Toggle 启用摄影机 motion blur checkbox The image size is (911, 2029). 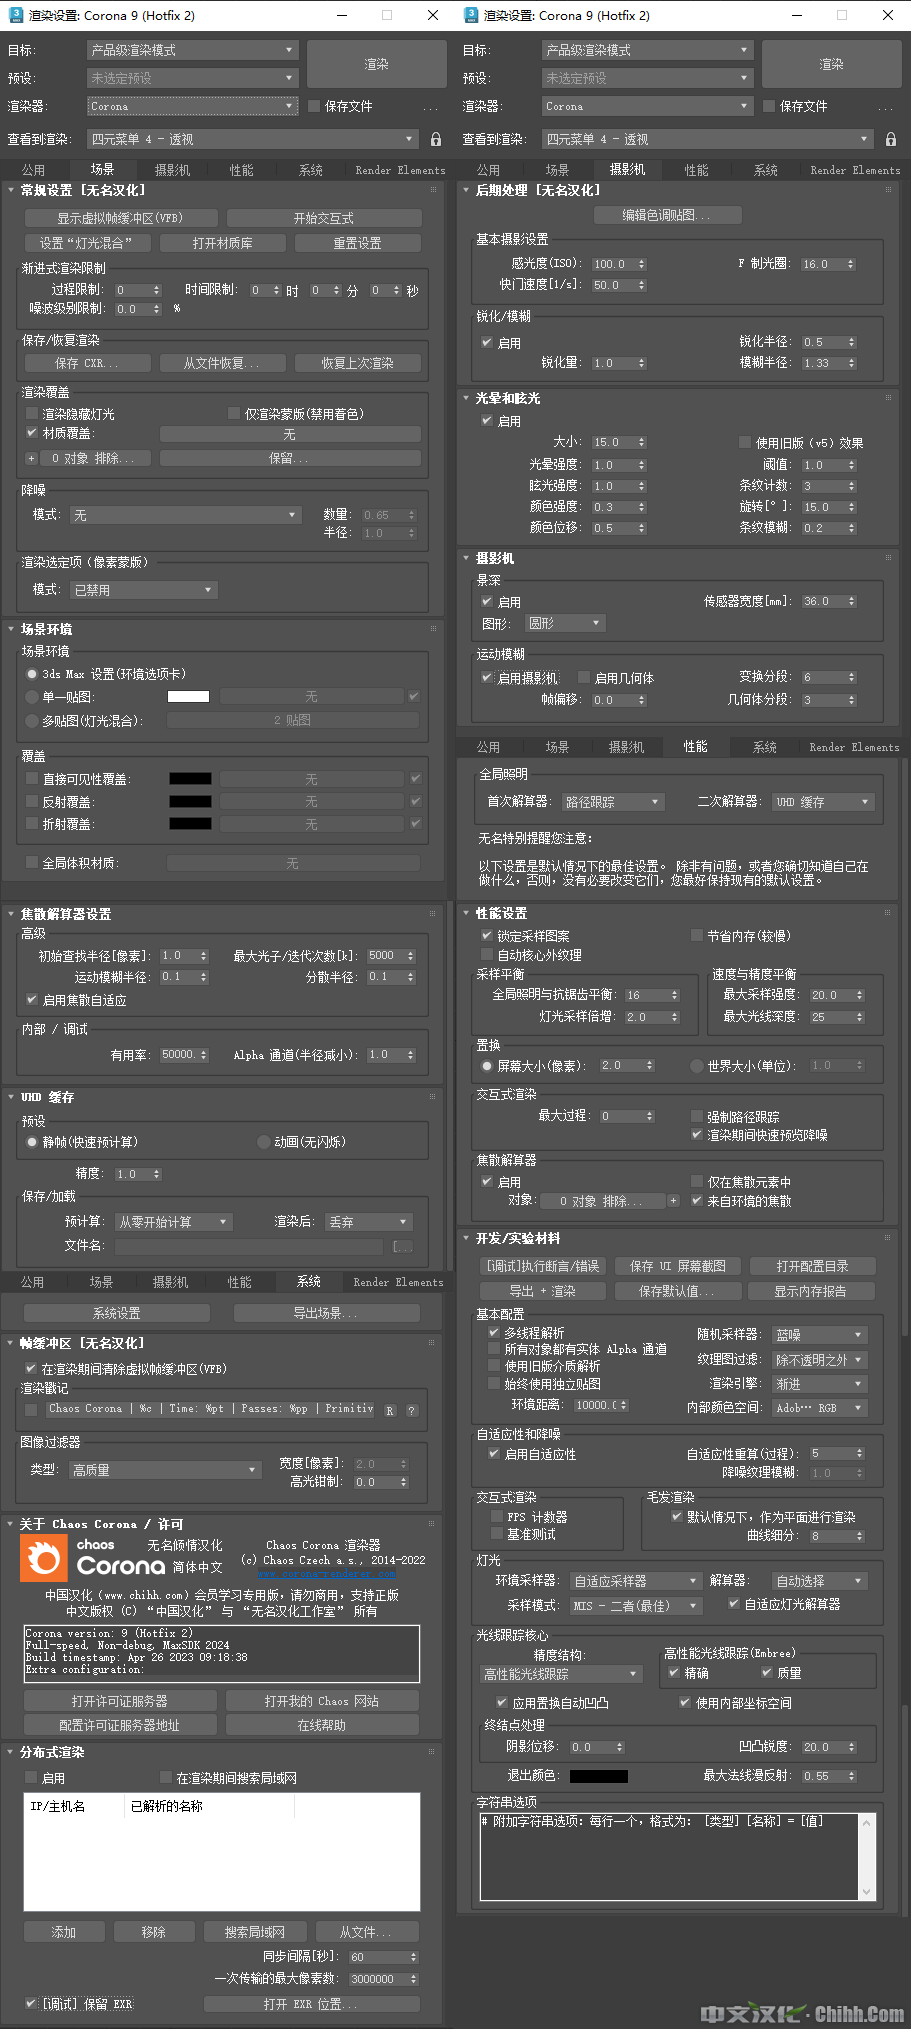click(x=487, y=677)
